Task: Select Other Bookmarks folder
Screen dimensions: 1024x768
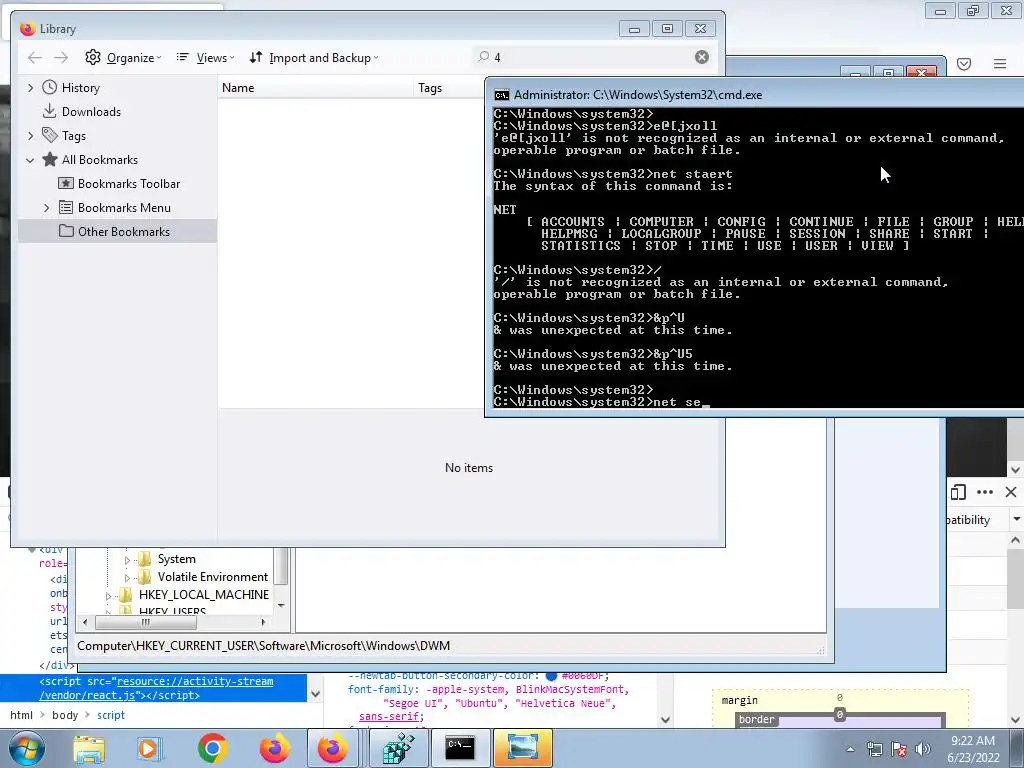Action: point(123,232)
